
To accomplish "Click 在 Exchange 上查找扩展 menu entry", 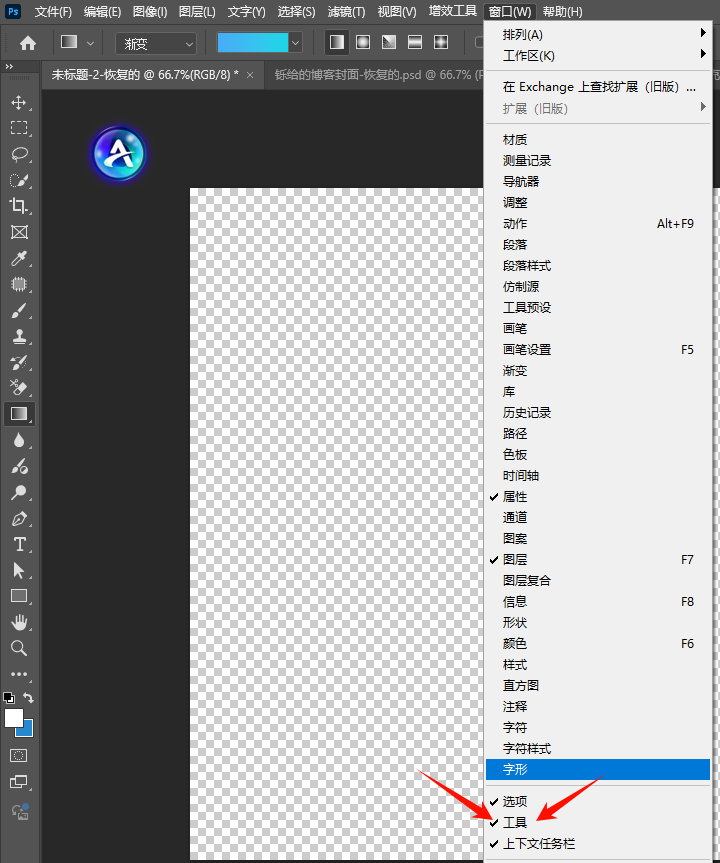I will pos(598,87).
